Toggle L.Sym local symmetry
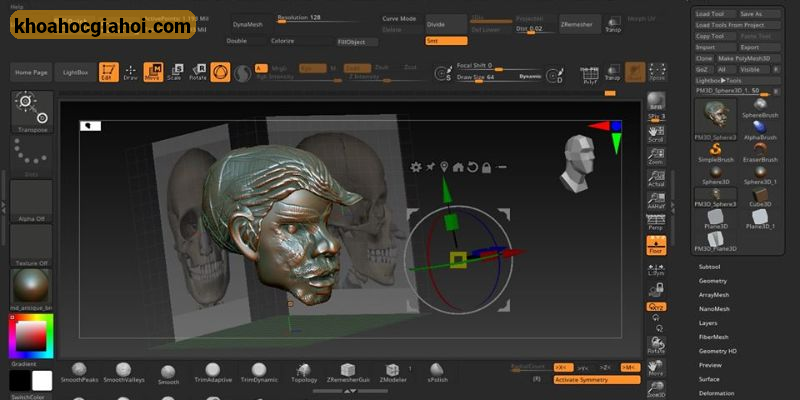The height and width of the screenshot is (400, 800). click(656, 269)
